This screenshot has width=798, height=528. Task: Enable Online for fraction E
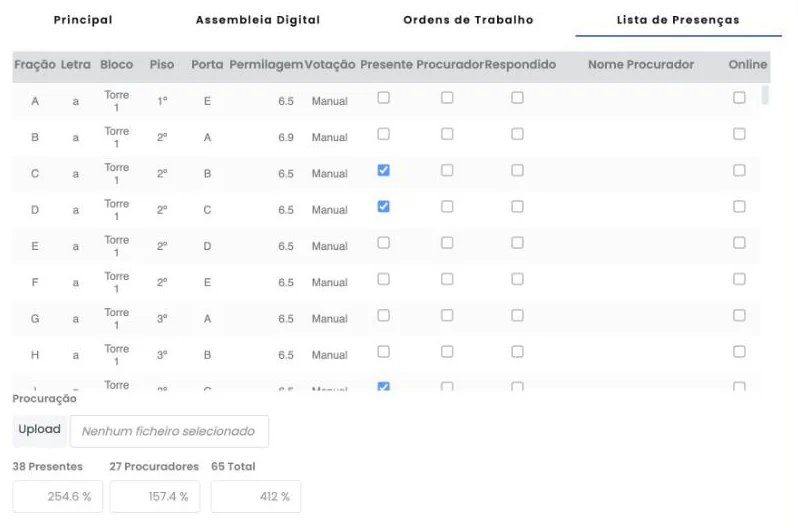click(x=739, y=243)
